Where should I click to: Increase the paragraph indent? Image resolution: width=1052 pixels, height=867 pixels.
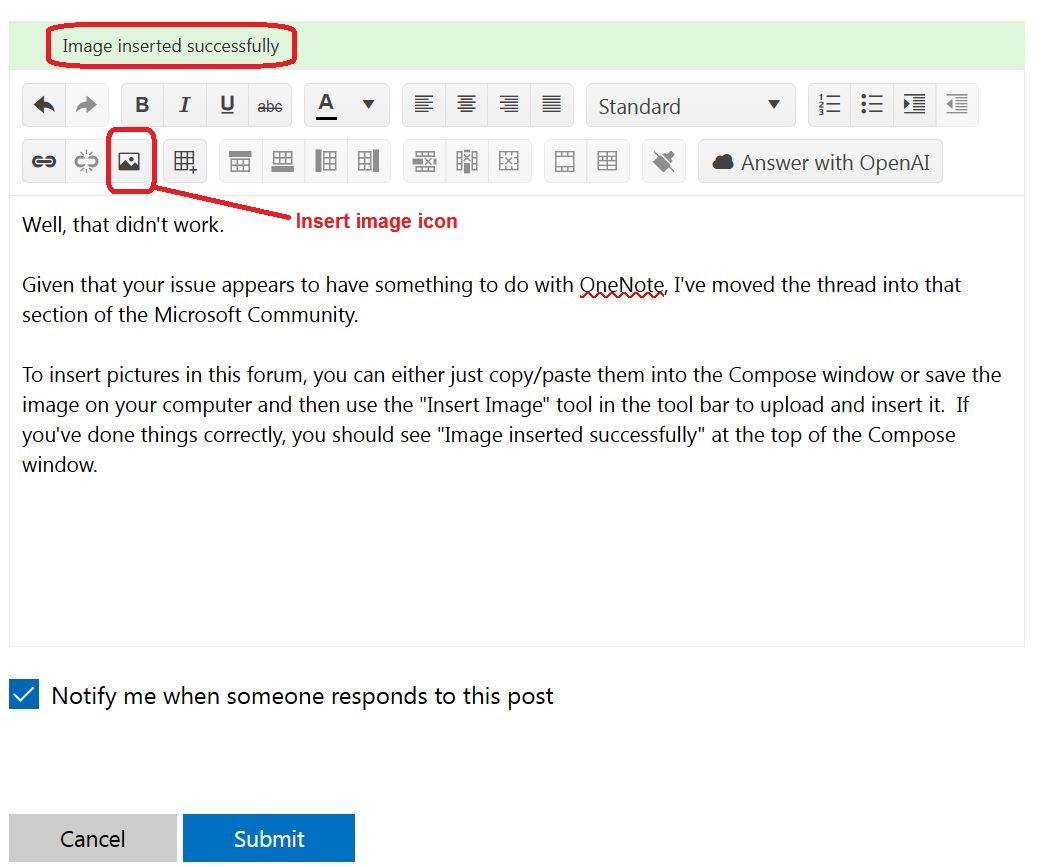914,105
